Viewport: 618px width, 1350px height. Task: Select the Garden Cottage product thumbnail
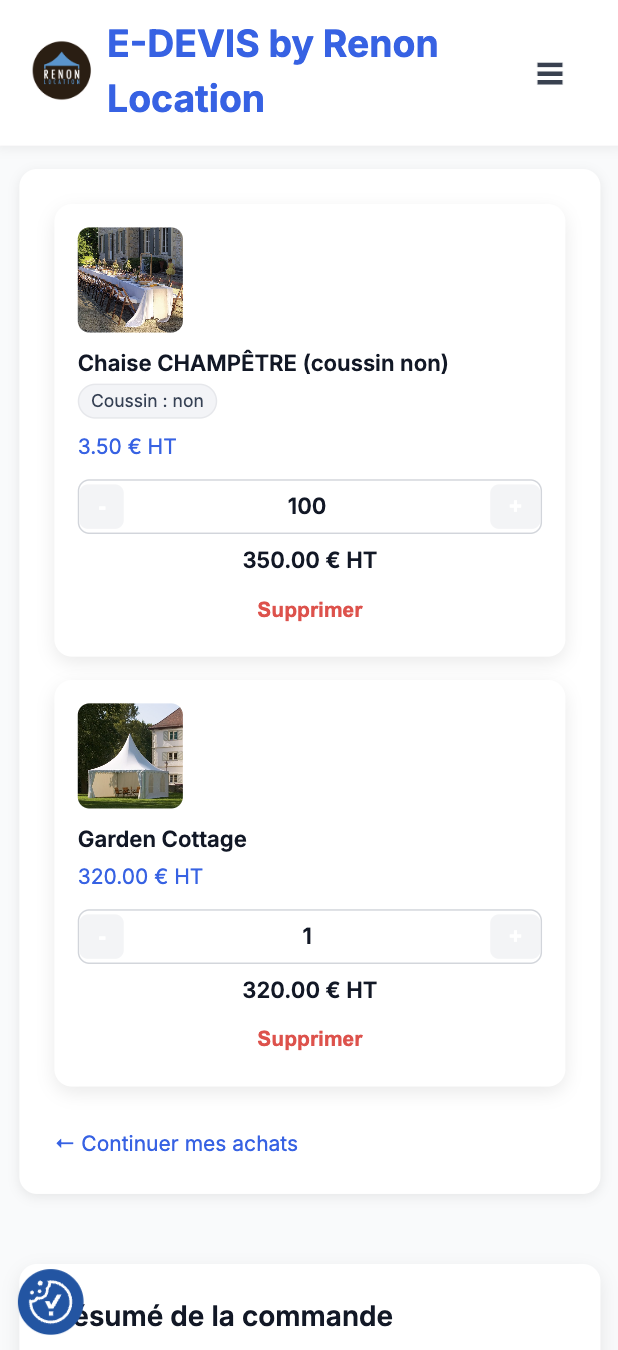coord(130,756)
